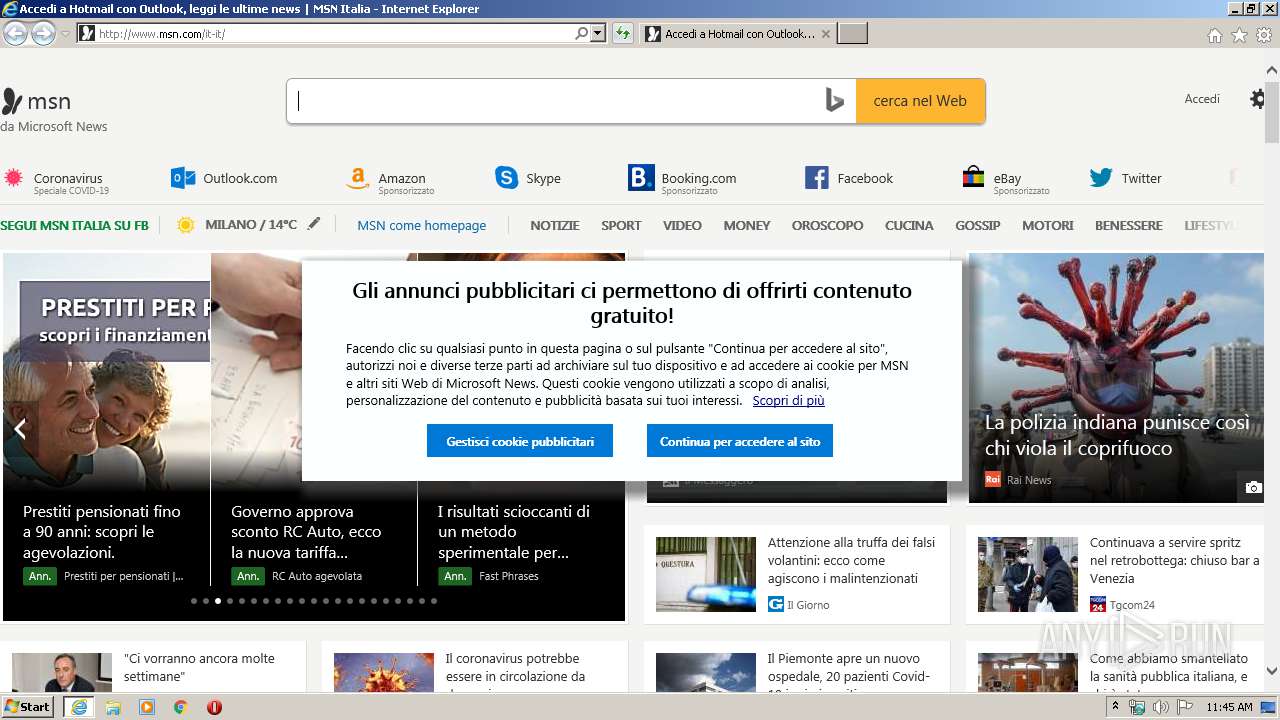Launch Internet Explorer from the taskbar
The height and width of the screenshot is (720, 1280).
click(x=79, y=707)
